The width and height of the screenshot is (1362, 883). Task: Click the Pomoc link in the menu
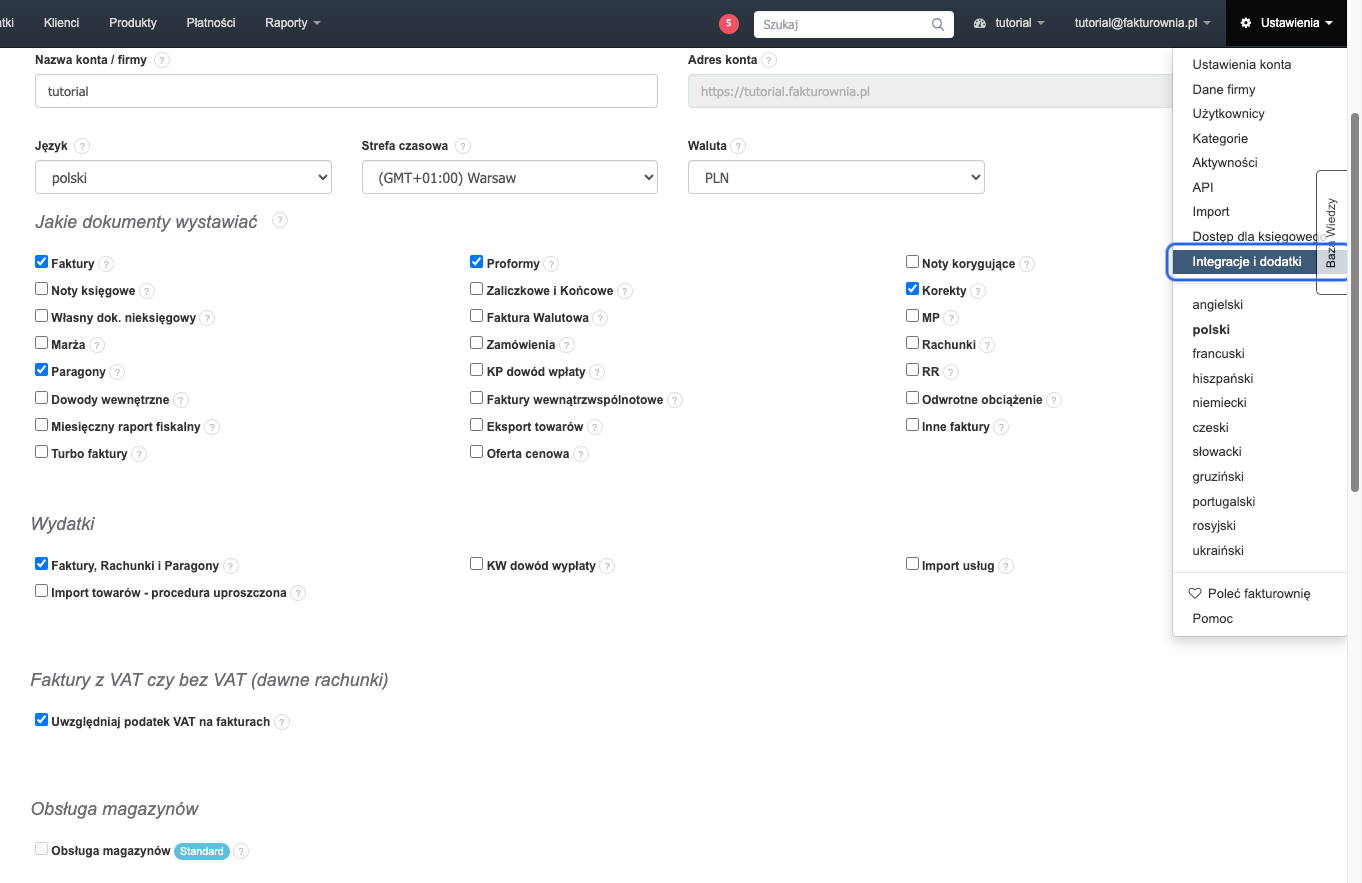(x=1213, y=619)
